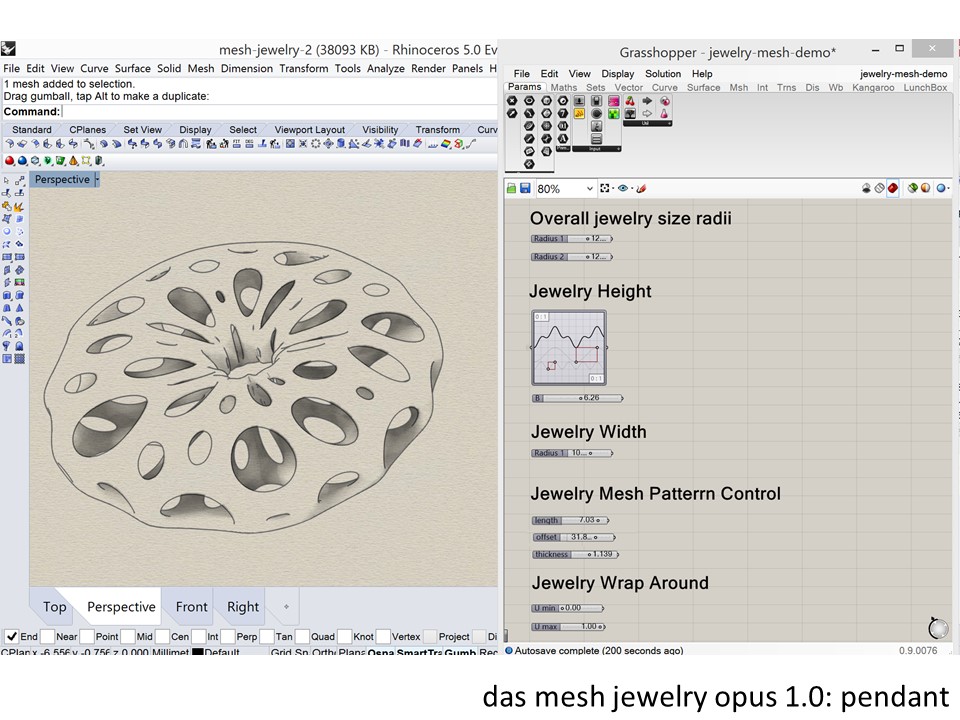Screen dimensions: 960x720
Task: Click the Grasshopper compass widget on canvas
Action: click(937, 627)
